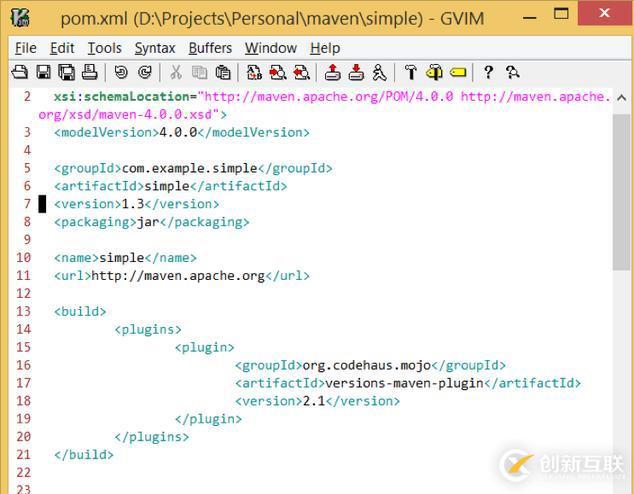Click line number 12
This screenshot has height=494, width=634.
tap(23, 293)
